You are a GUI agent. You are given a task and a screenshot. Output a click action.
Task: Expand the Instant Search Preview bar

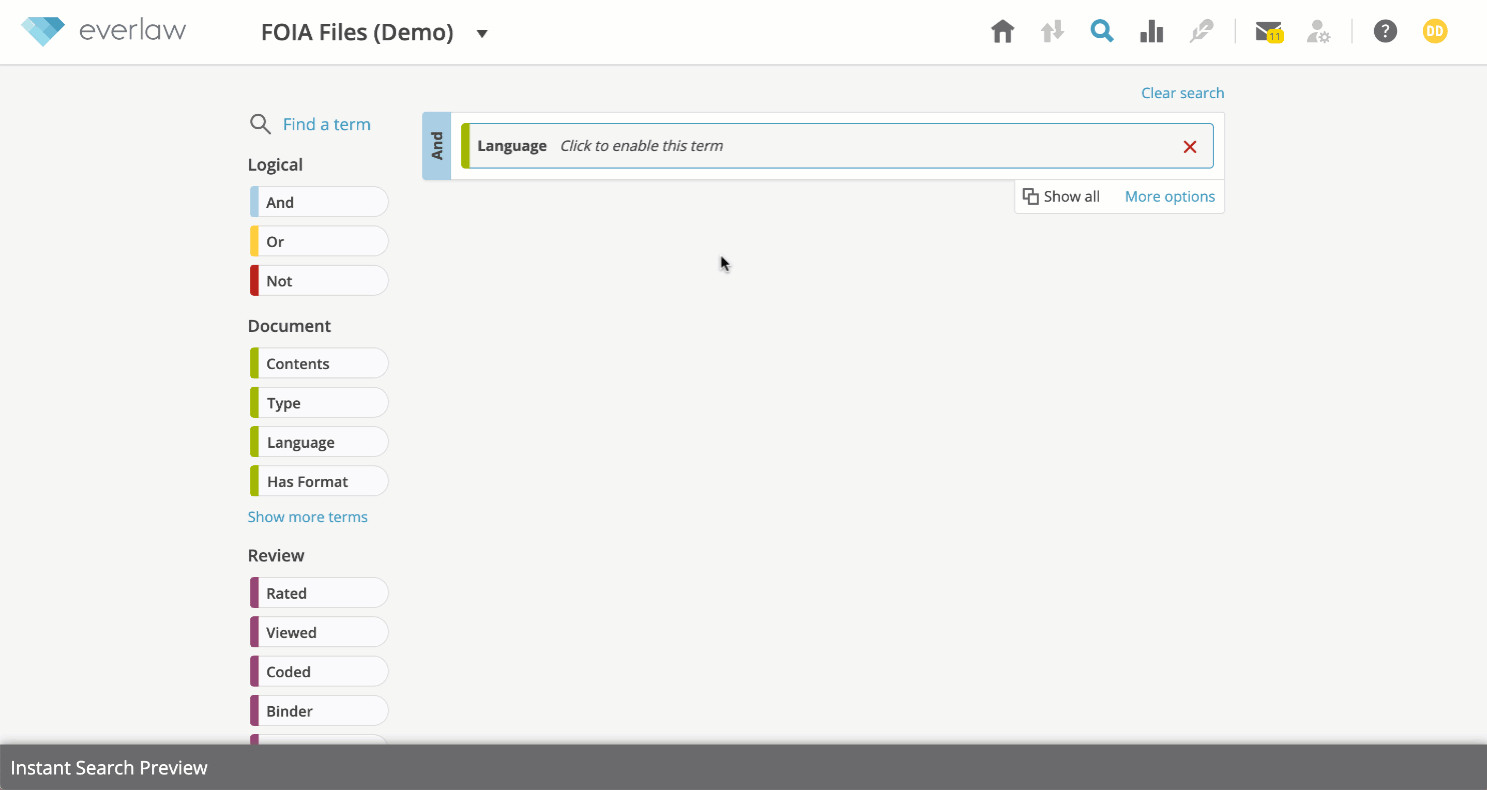[743, 768]
